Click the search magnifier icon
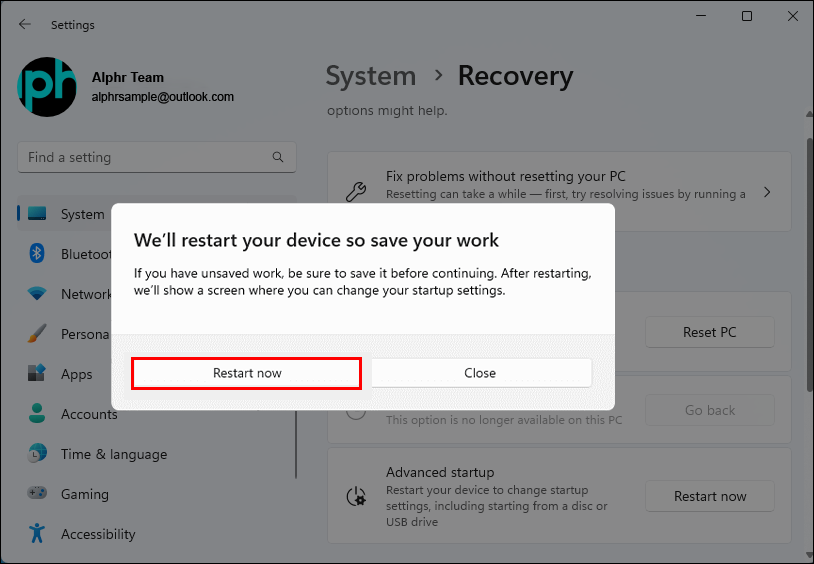Screen dimensions: 814x564 click(278, 157)
